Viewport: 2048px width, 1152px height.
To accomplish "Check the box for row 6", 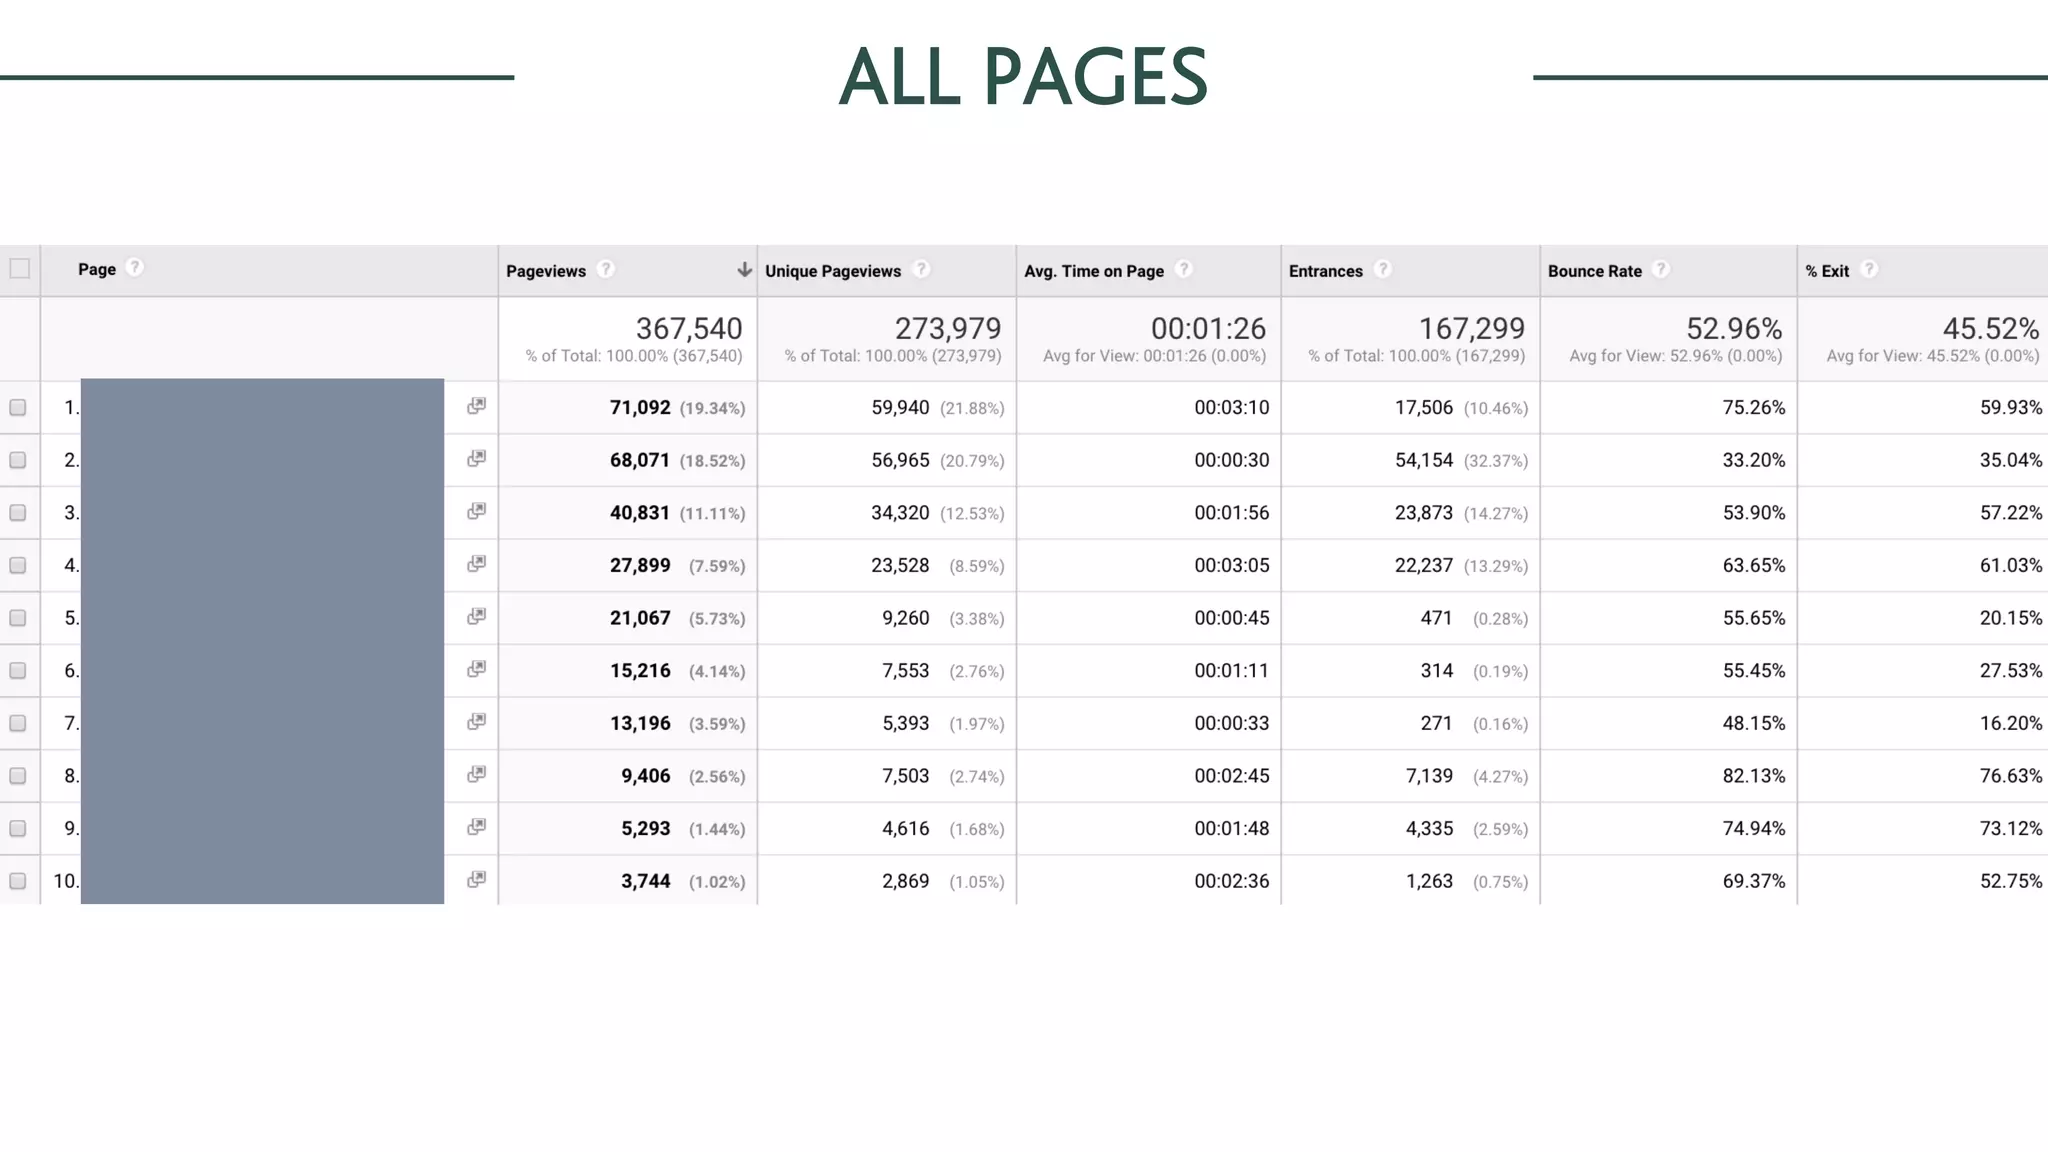I will [18, 671].
